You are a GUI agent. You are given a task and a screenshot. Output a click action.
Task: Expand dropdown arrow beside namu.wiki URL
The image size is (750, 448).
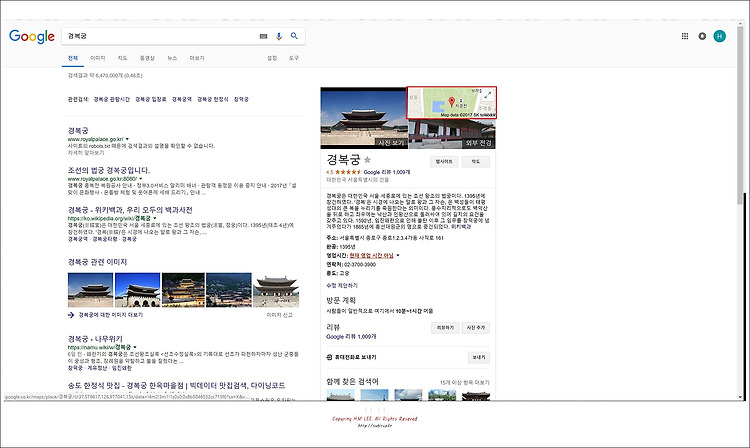[x=135, y=347]
